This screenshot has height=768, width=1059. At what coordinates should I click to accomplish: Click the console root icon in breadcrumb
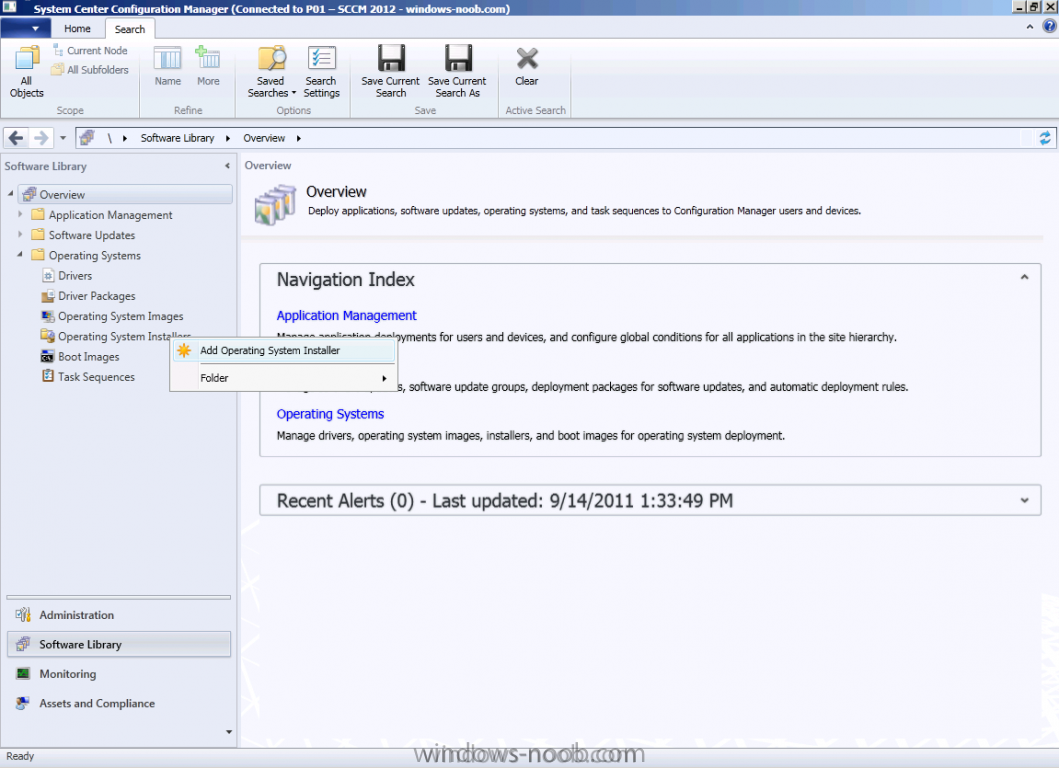(87, 138)
